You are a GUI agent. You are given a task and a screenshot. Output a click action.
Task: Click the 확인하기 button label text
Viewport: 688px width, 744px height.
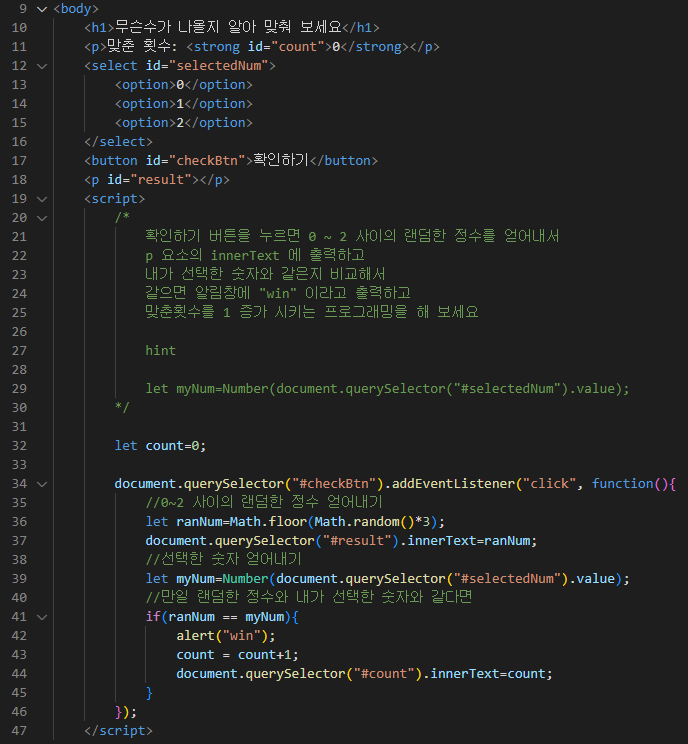(281, 160)
